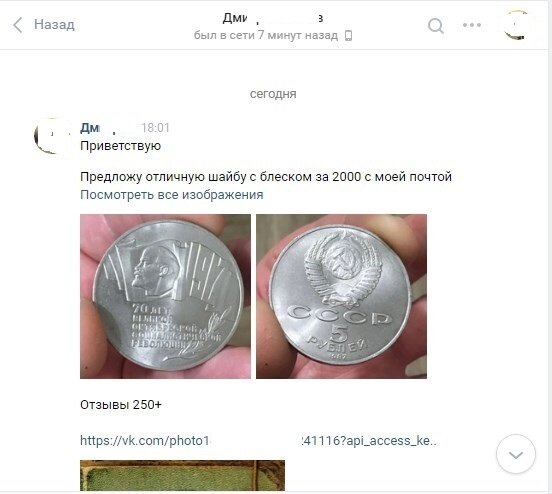Open the contact name in chat header

pyautogui.click(x=273, y=18)
